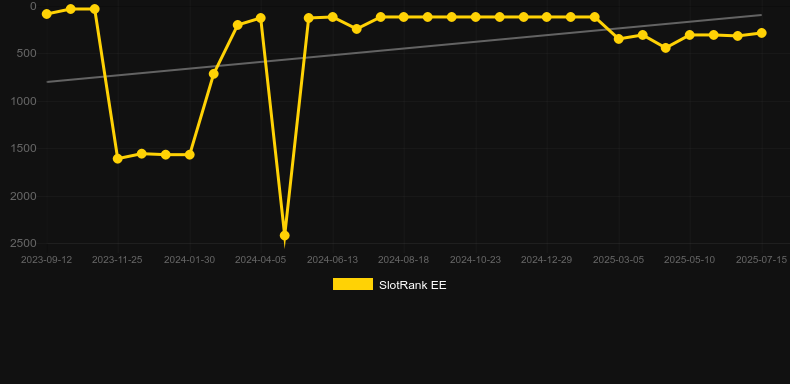Click the 1500 y-axis label
This screenshot has width=790, height=384.
tap(24, 148)
